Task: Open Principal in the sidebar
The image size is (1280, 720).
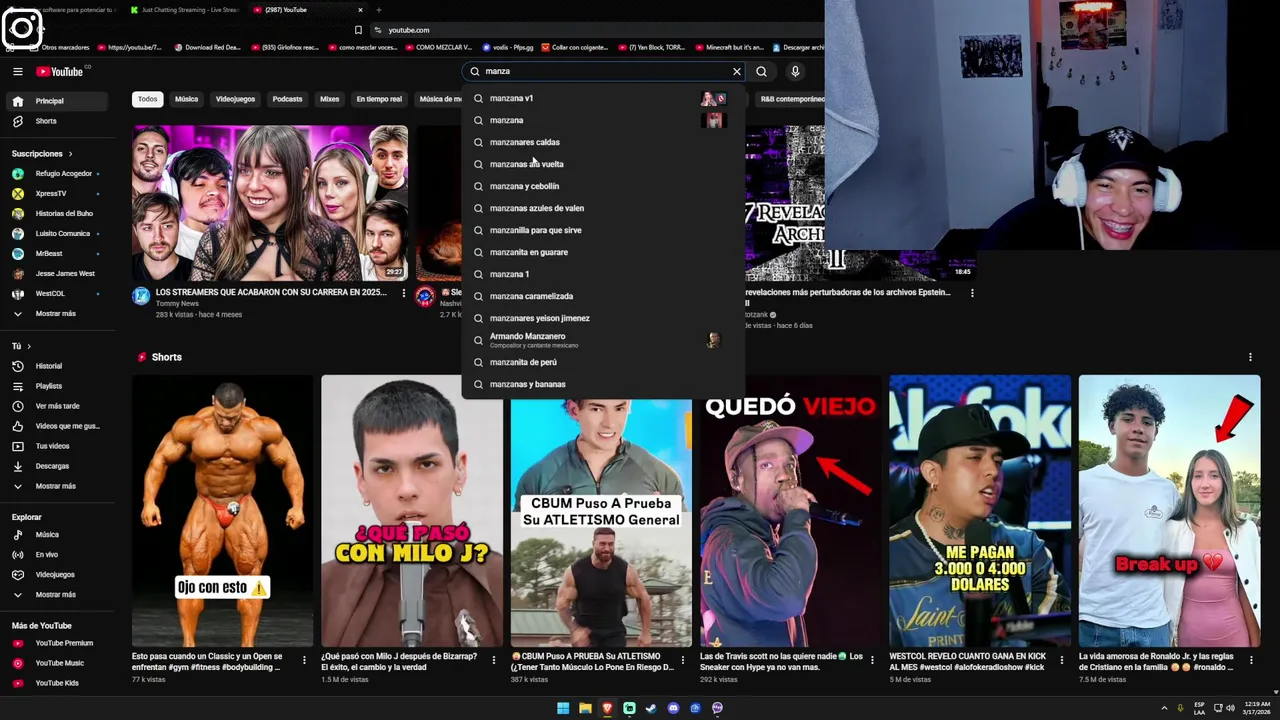Action: 58,101
